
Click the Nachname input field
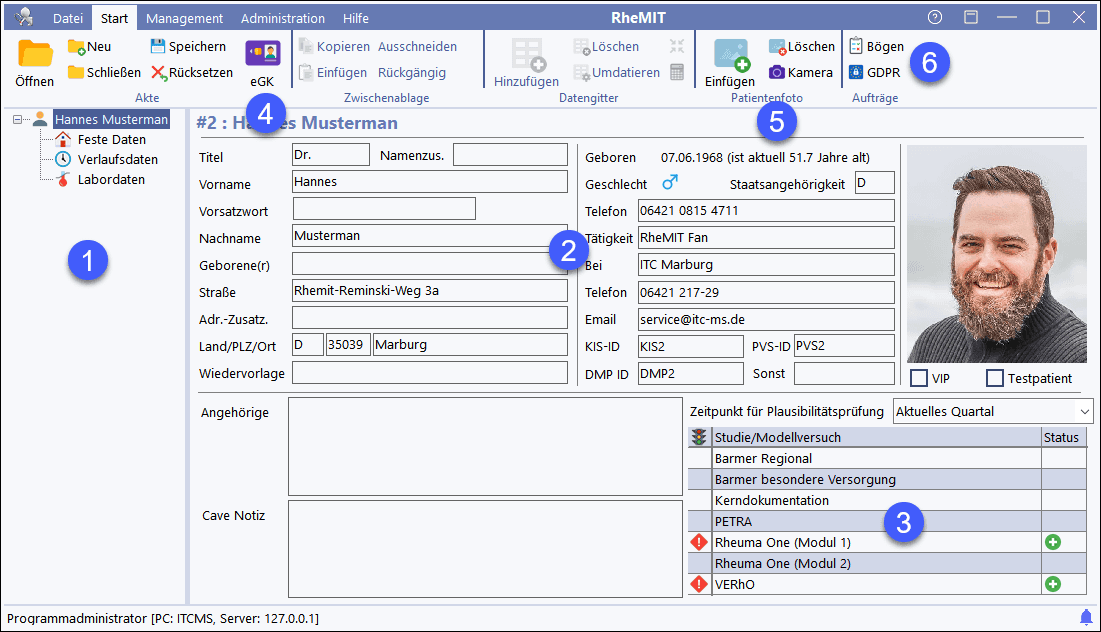(x=429, y=236)
